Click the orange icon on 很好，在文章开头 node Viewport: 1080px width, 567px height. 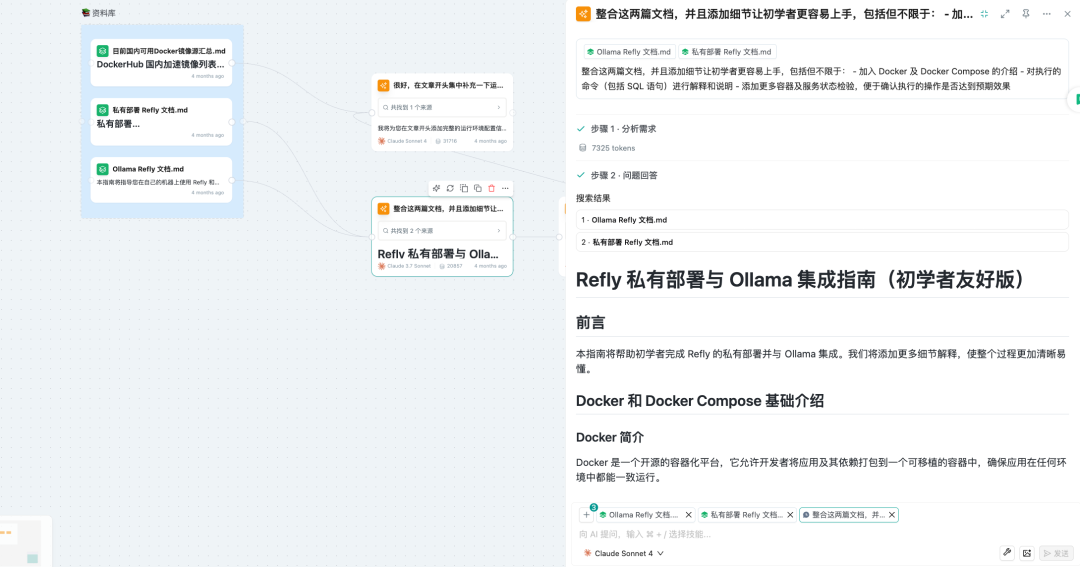point(383,85)
